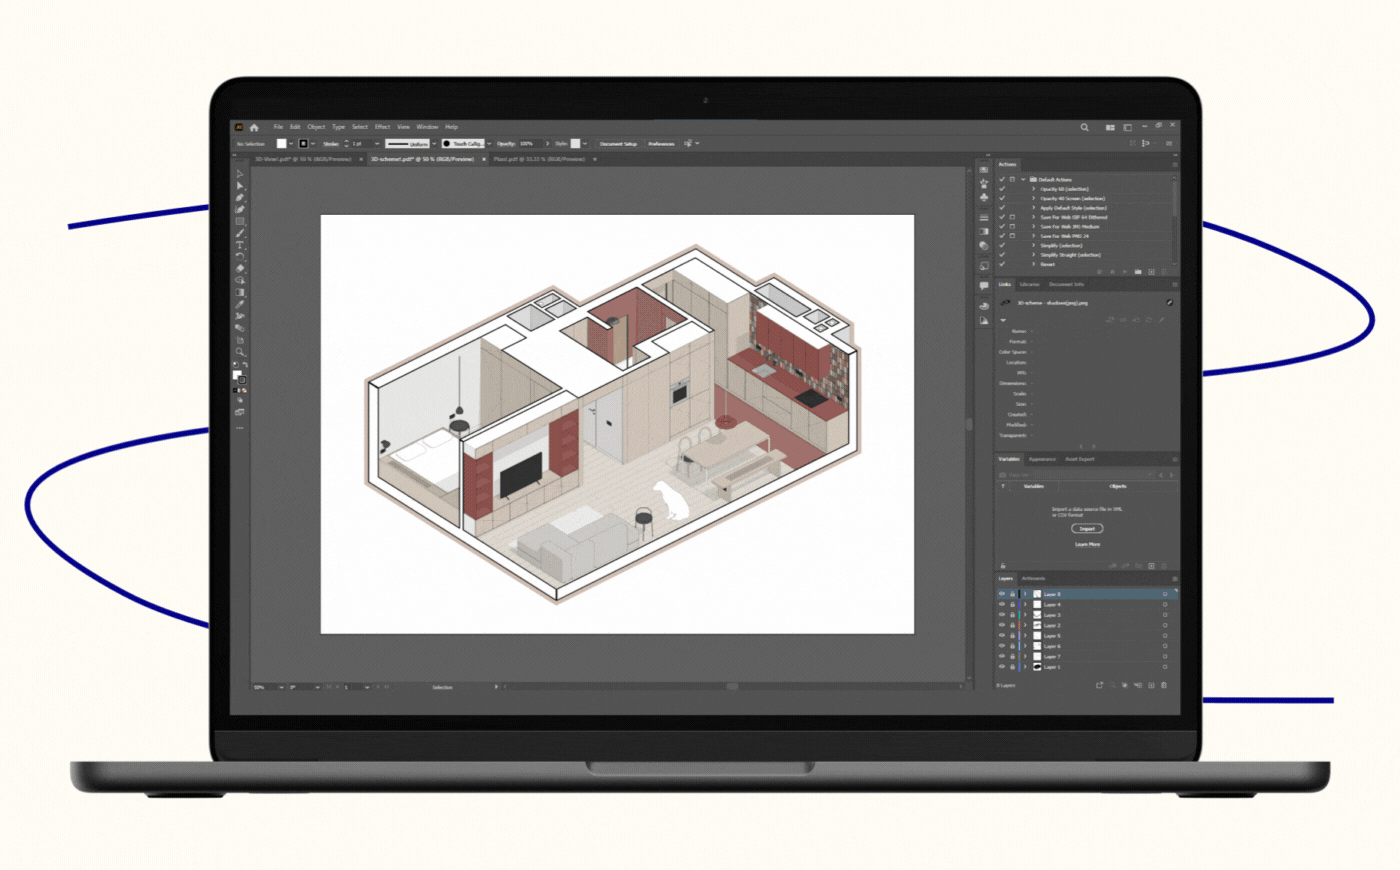Viewport: 1400px width, 870px height.
Task: Hide Layer 8 using its eye icon
Action: pos(1002,594)
